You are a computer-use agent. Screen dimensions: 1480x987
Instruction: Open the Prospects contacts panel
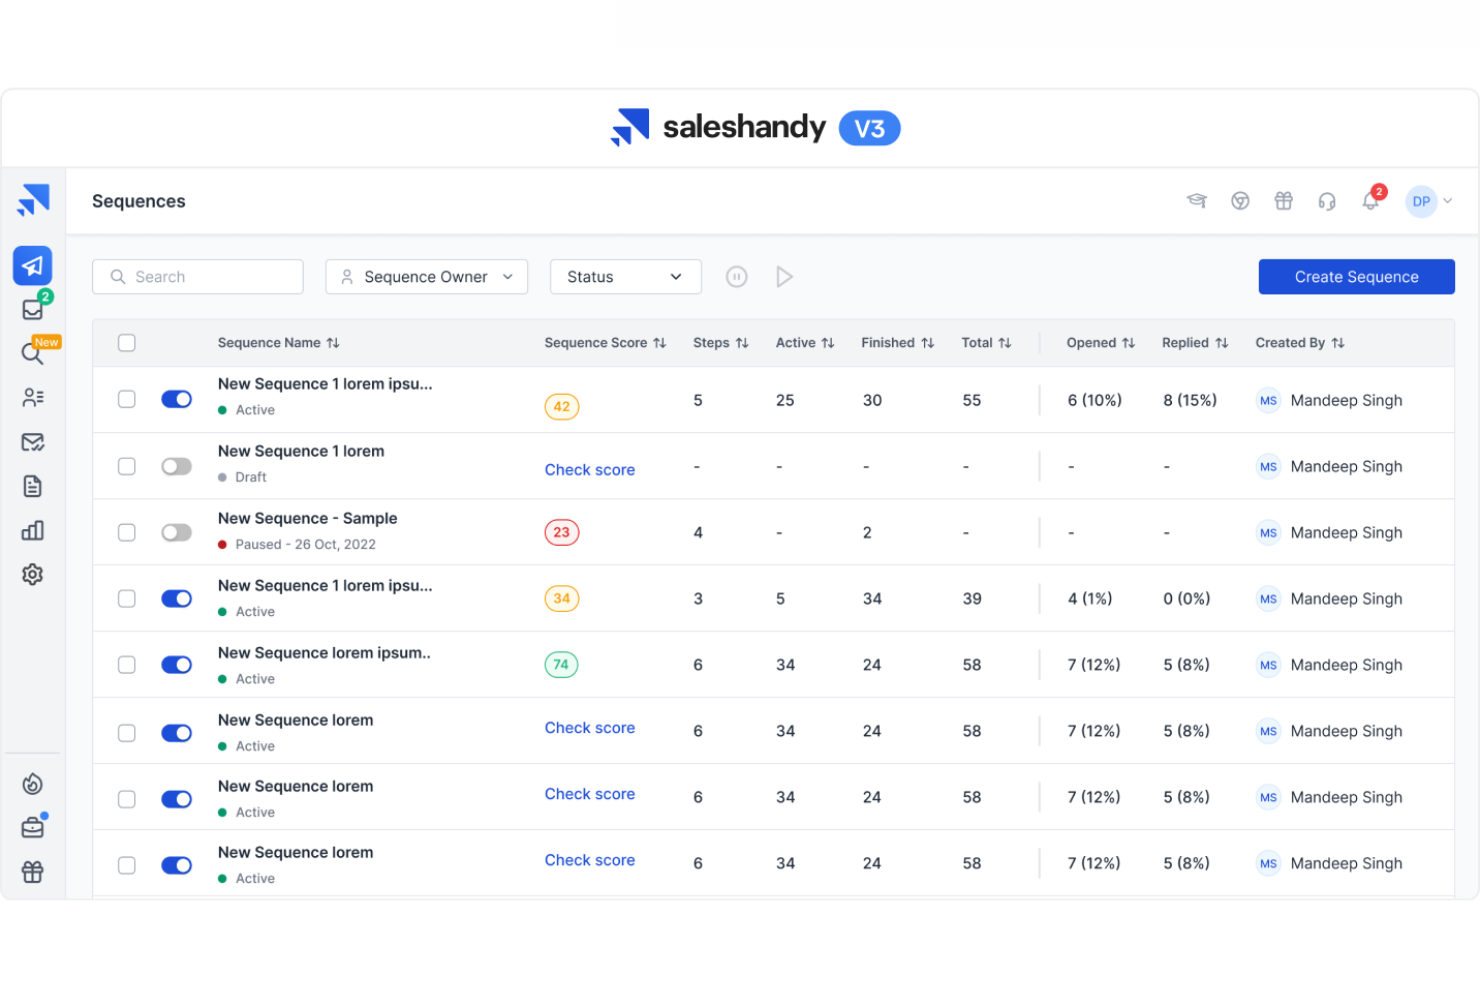[33, 396]
